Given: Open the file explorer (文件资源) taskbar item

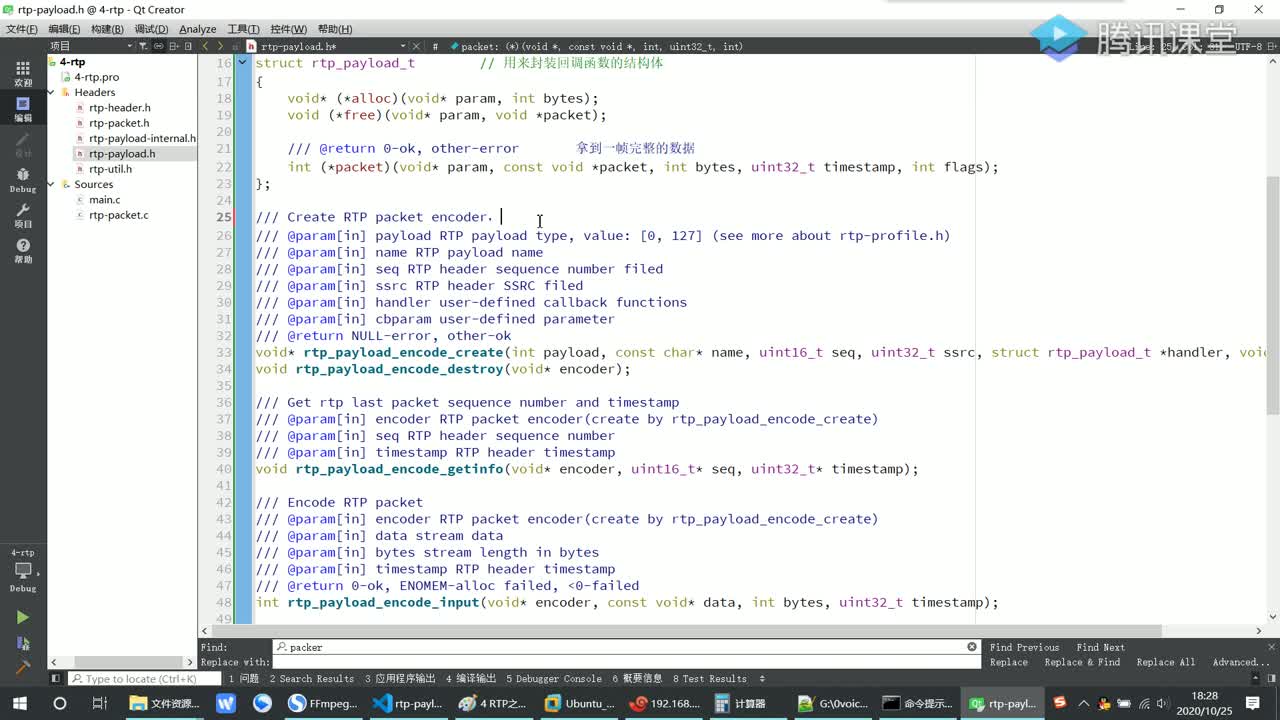Looking at the screenshot, I should tap(165, 703).
